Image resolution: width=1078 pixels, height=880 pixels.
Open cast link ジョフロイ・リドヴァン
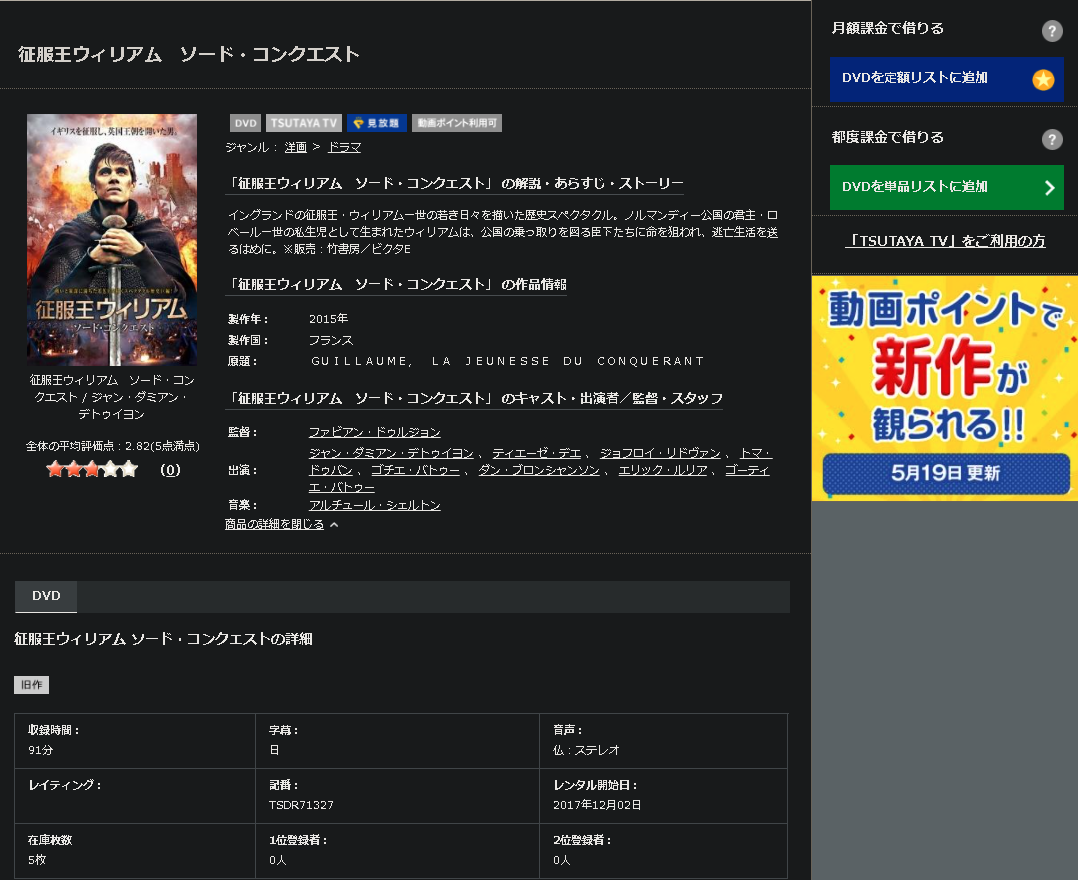tap(660, 453)
